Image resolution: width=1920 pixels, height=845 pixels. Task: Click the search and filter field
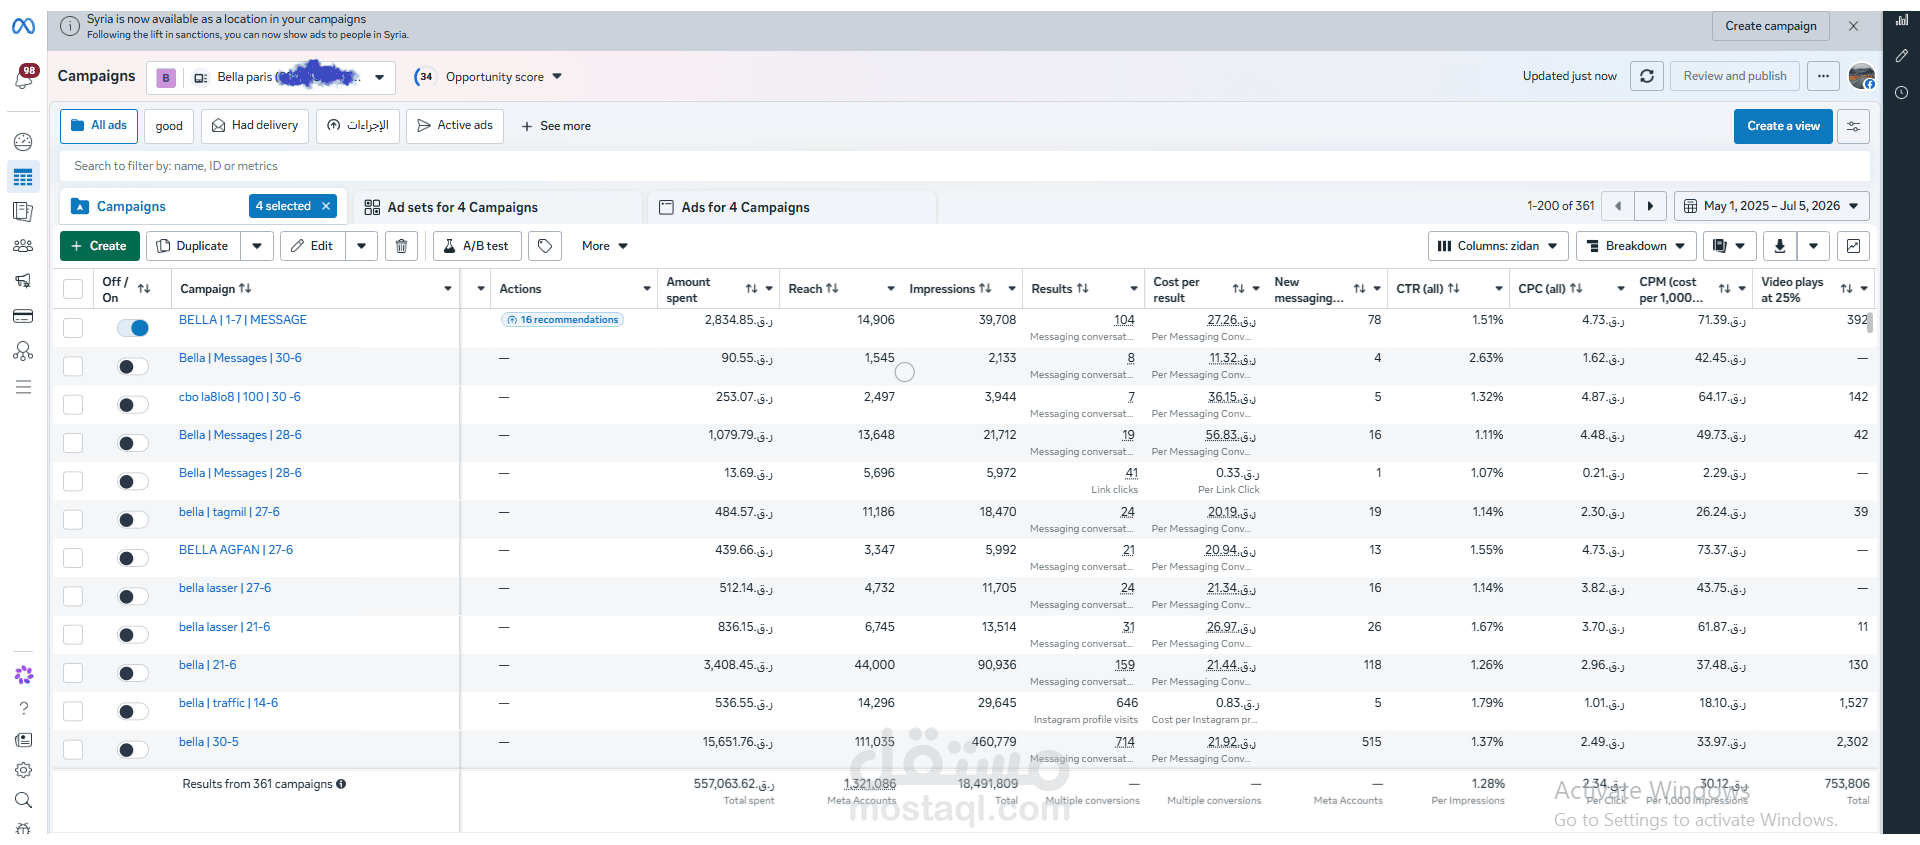[x=965, y=166]
